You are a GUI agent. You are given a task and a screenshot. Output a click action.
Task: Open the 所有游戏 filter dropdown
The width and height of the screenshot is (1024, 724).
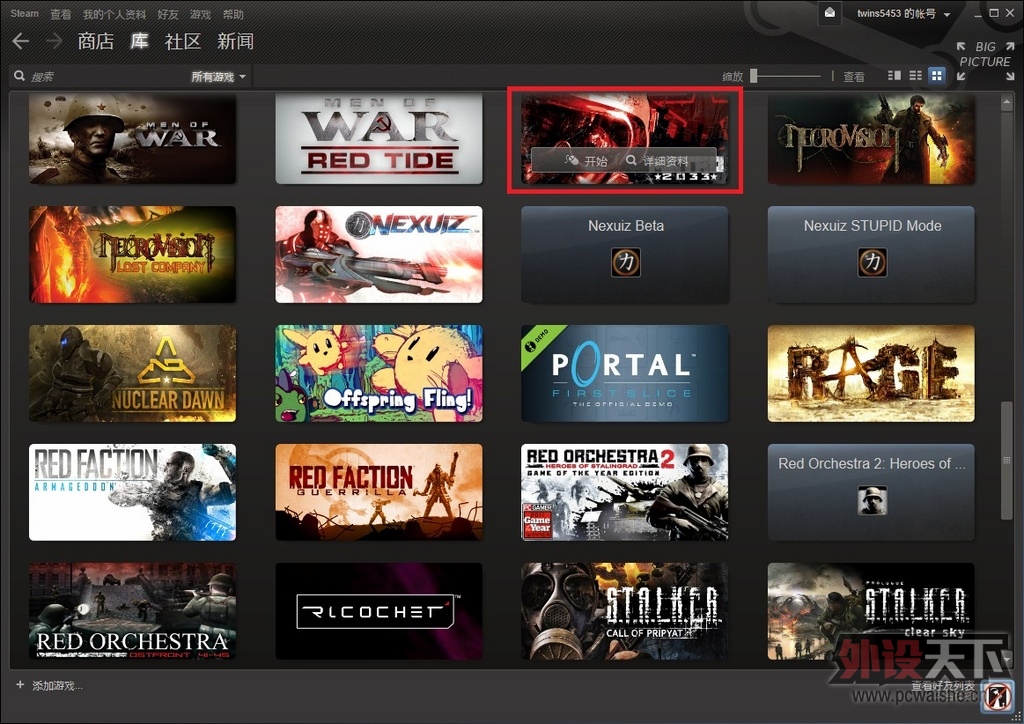click(x=218, y=76)
